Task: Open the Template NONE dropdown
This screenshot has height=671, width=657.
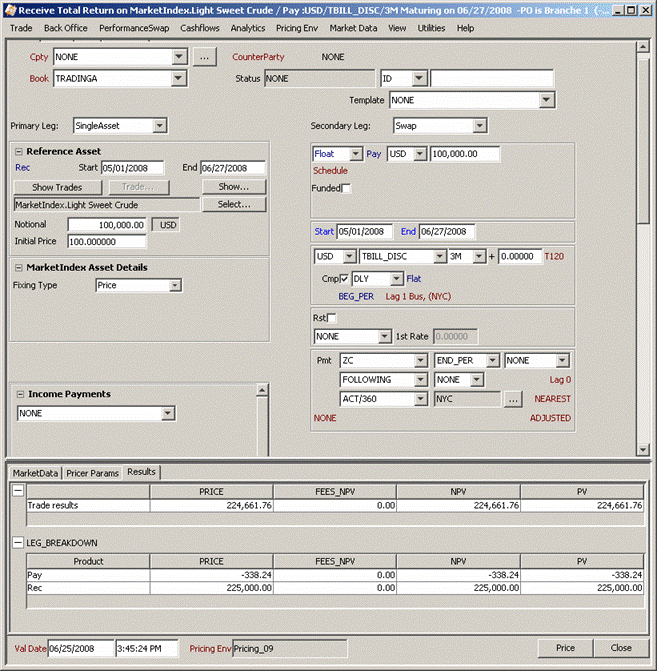Action: (x=546, y=100)
